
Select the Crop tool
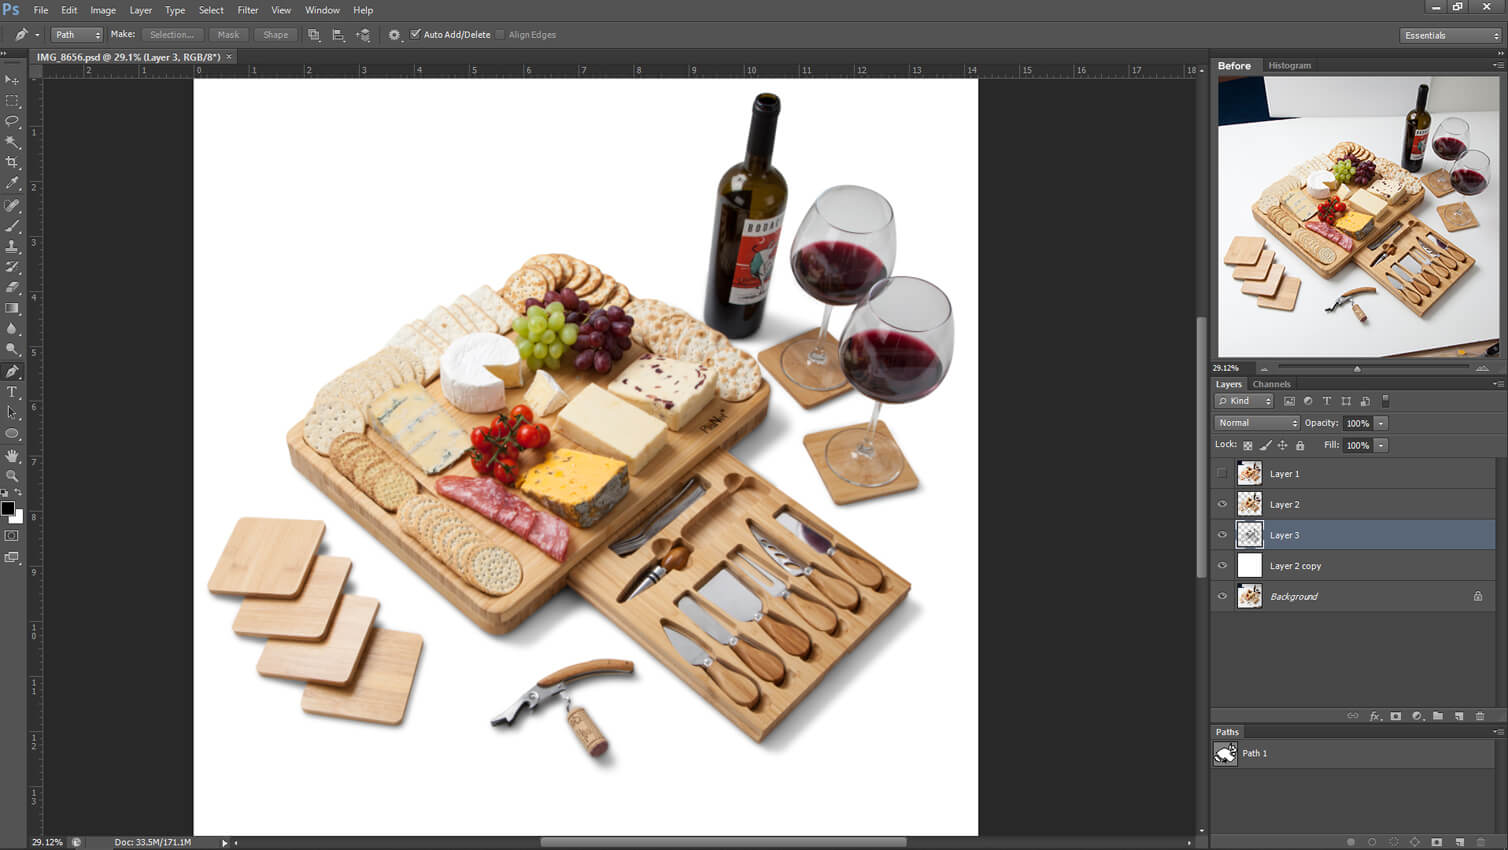tap(12, 162)
